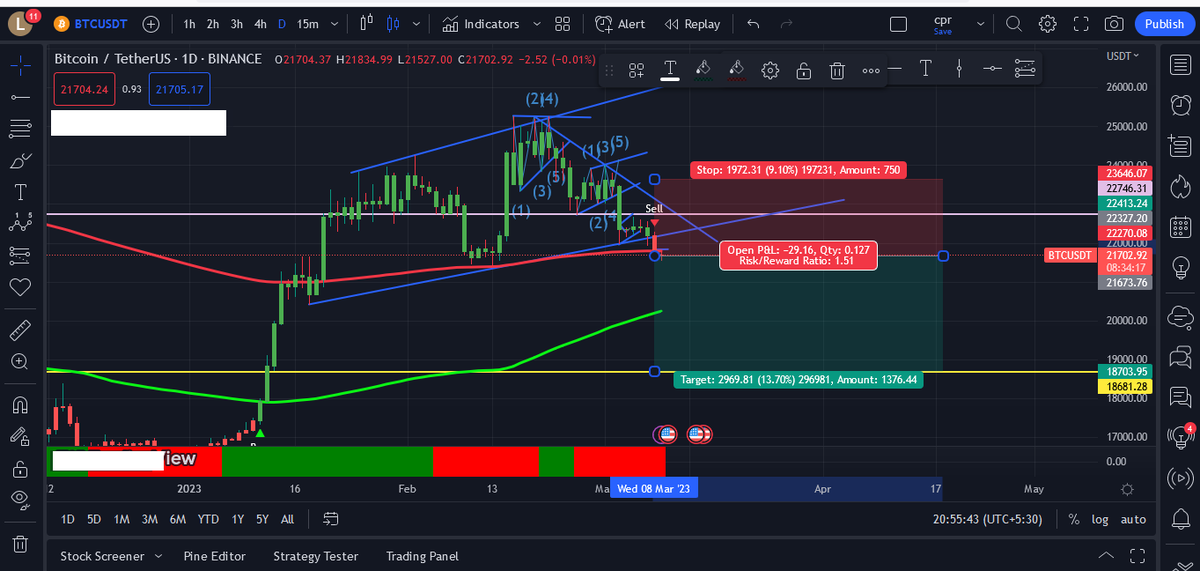Open the Fibonacci retracement tools
This screenshot has width=1200, height=571.
(19, 128)
